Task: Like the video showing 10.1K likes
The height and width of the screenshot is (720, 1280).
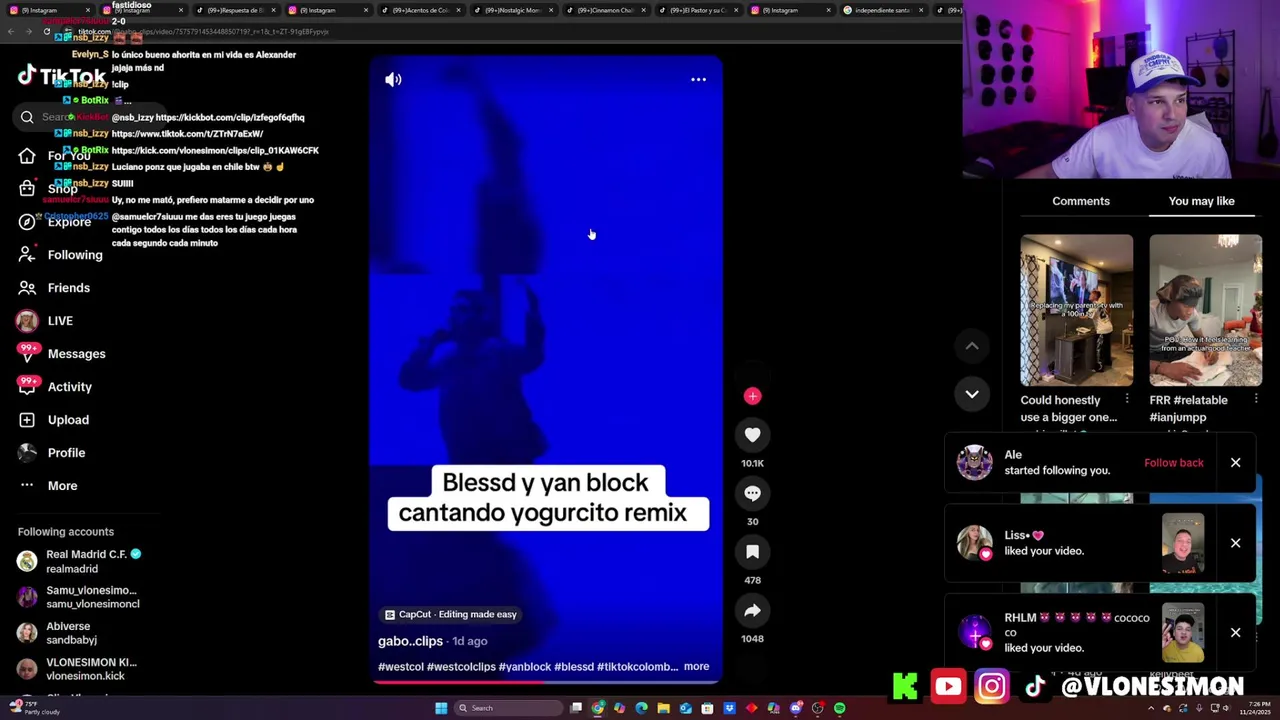Action: click(752, 434)
